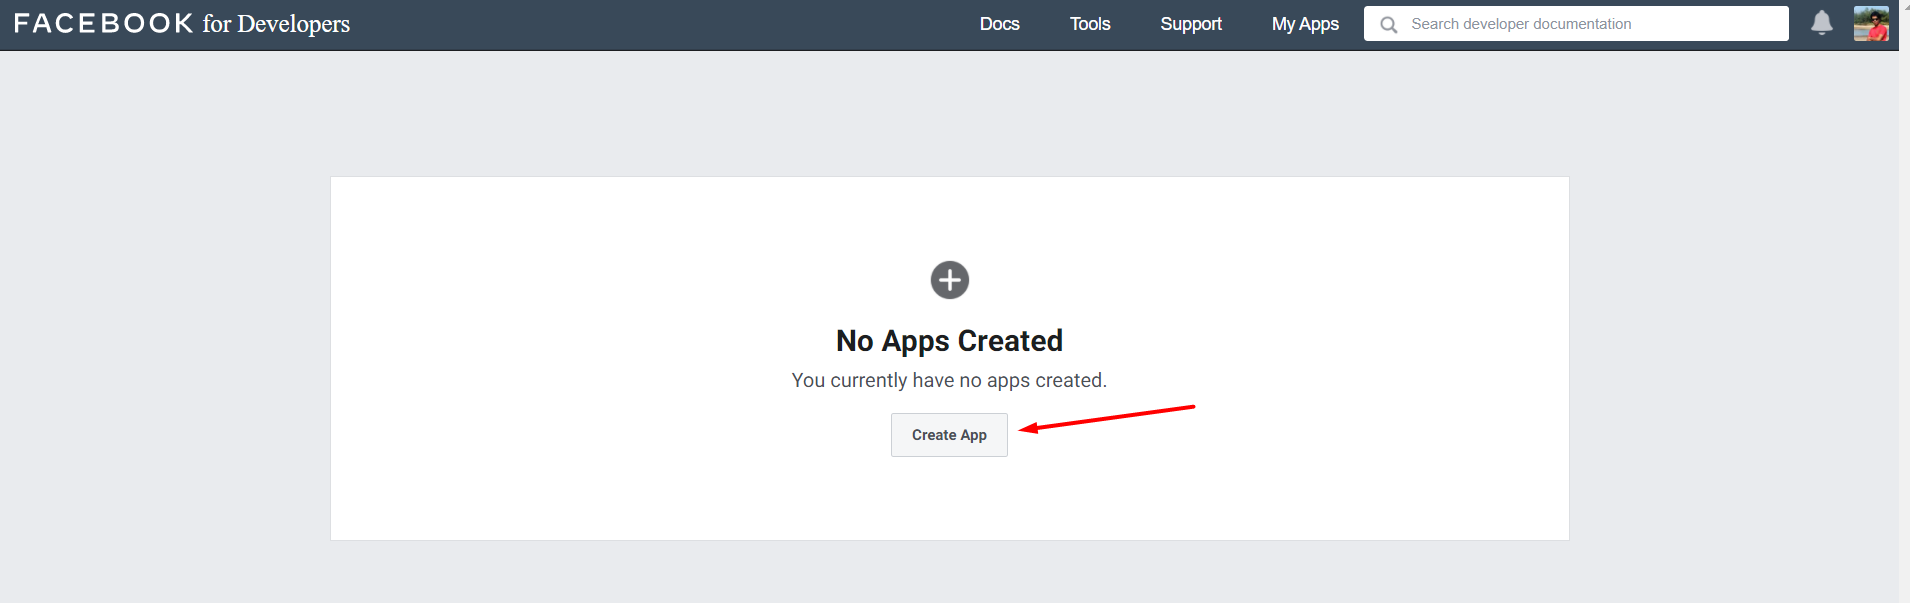This screenshot has width=1910, height=603.
Task: Open the My Apps menu
Action: pos(1305,24)
